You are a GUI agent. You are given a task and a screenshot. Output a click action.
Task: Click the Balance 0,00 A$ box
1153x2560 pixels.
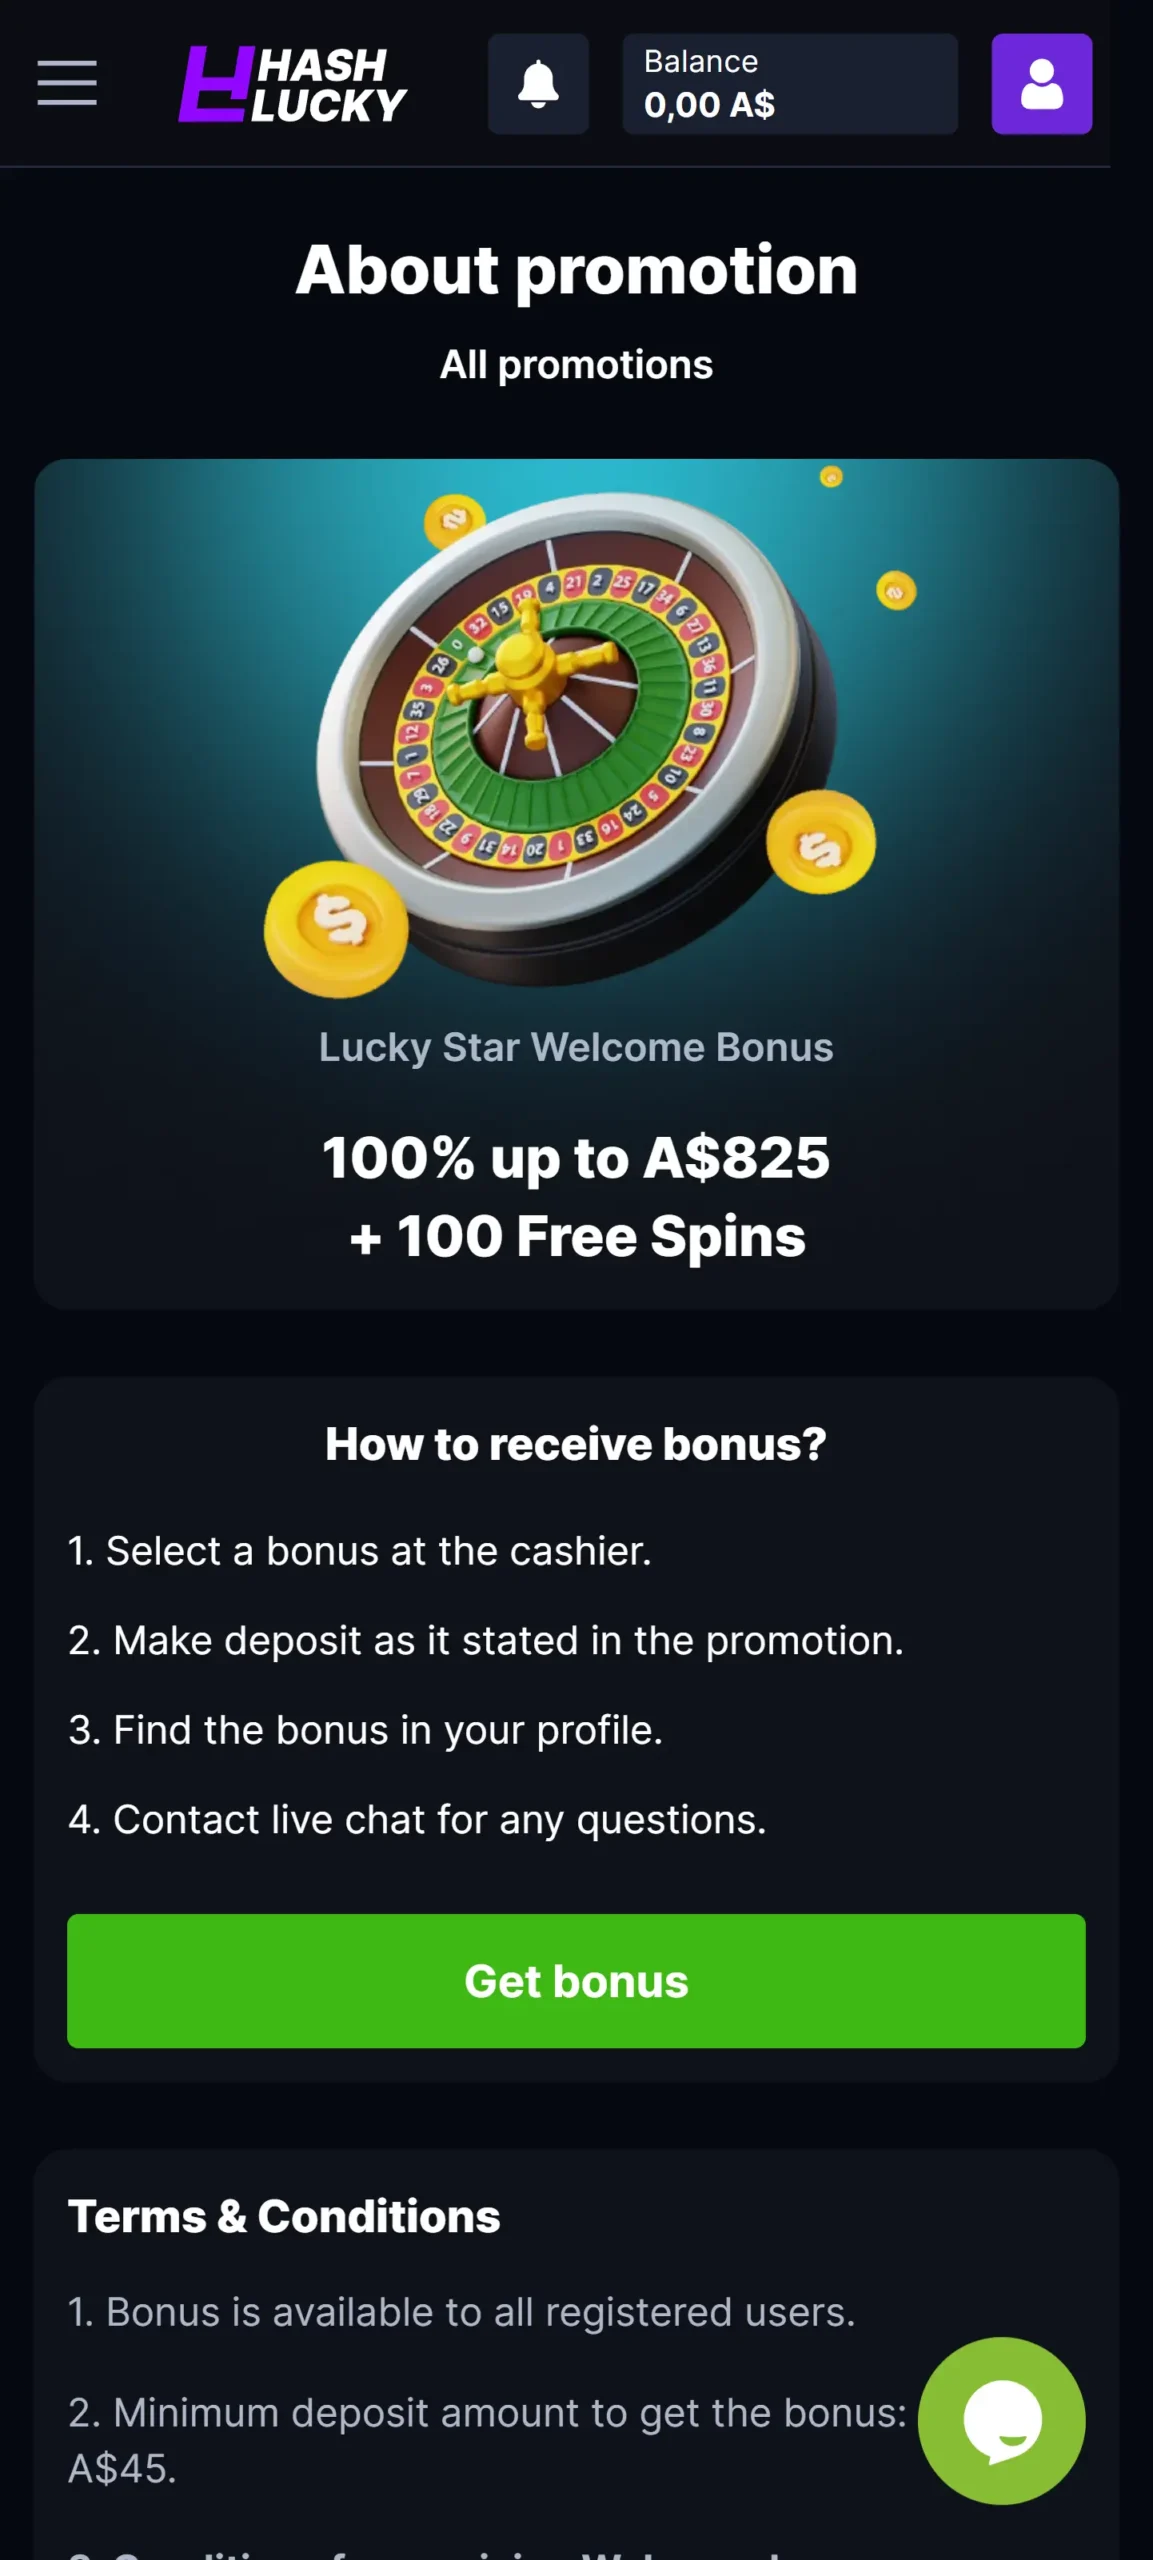click(790, 84)
